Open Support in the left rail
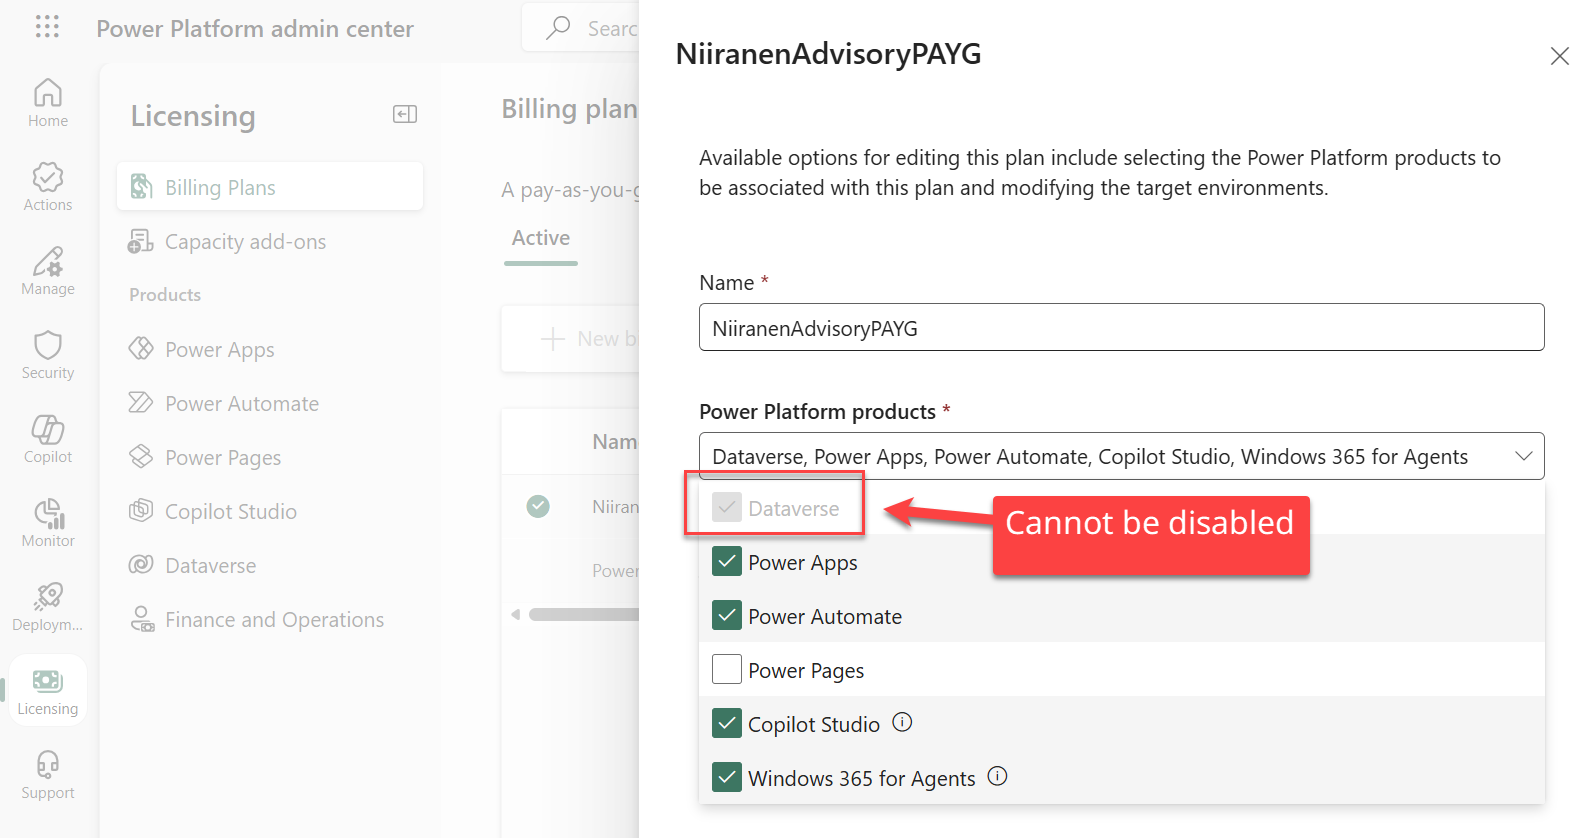The image size is (1575, 838). (x=48, y=775)
